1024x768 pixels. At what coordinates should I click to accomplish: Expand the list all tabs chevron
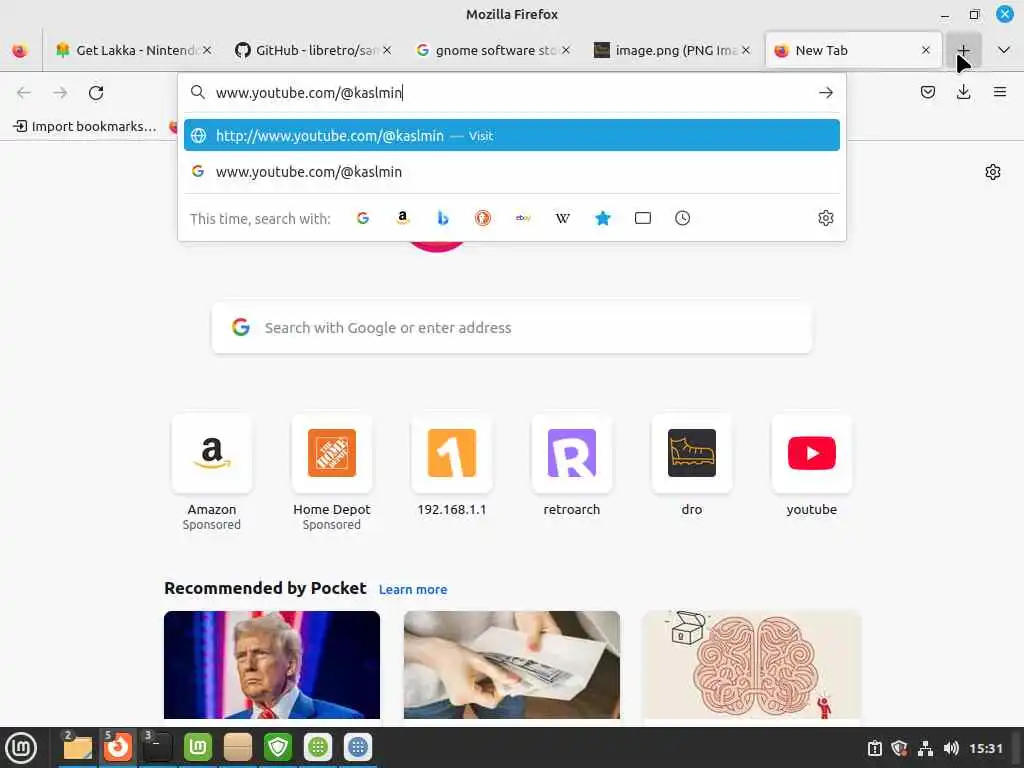[x=1004, y=50]
